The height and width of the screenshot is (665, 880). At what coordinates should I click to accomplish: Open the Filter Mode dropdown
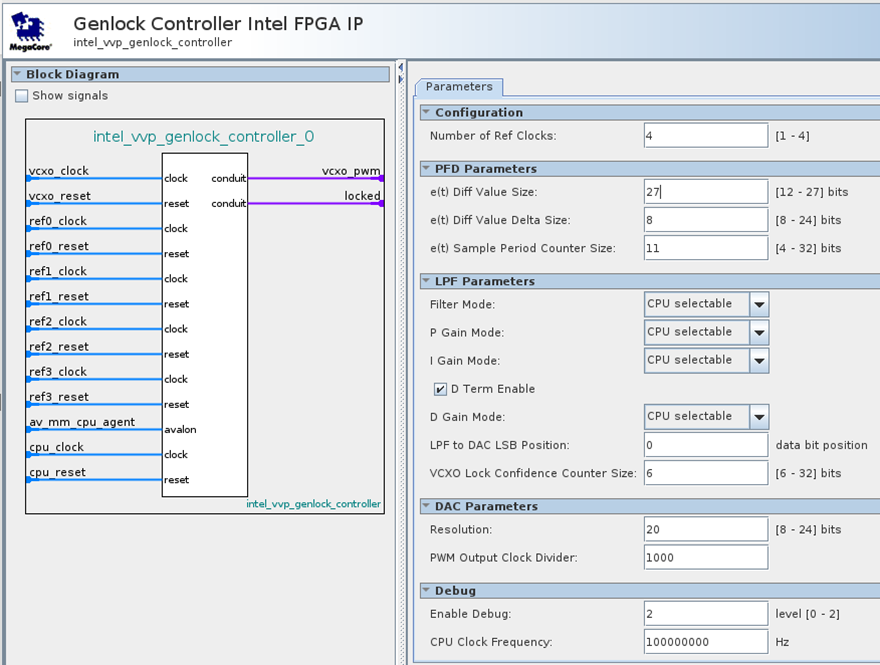759,304
